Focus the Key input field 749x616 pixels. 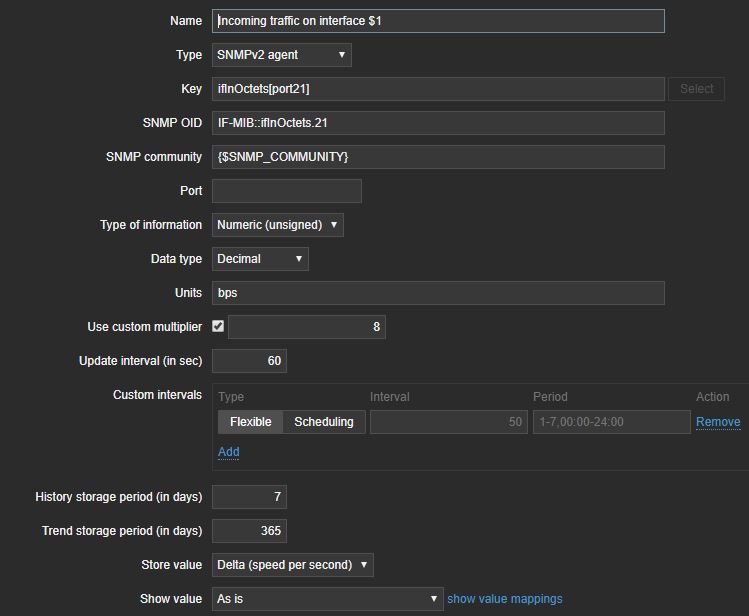pos(438,89)
